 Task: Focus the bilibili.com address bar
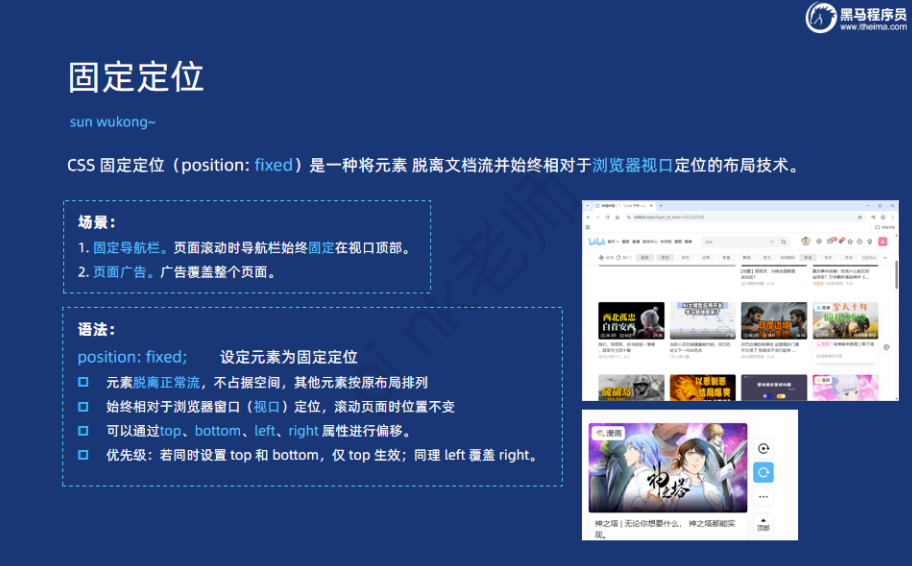tap(745, 217)
